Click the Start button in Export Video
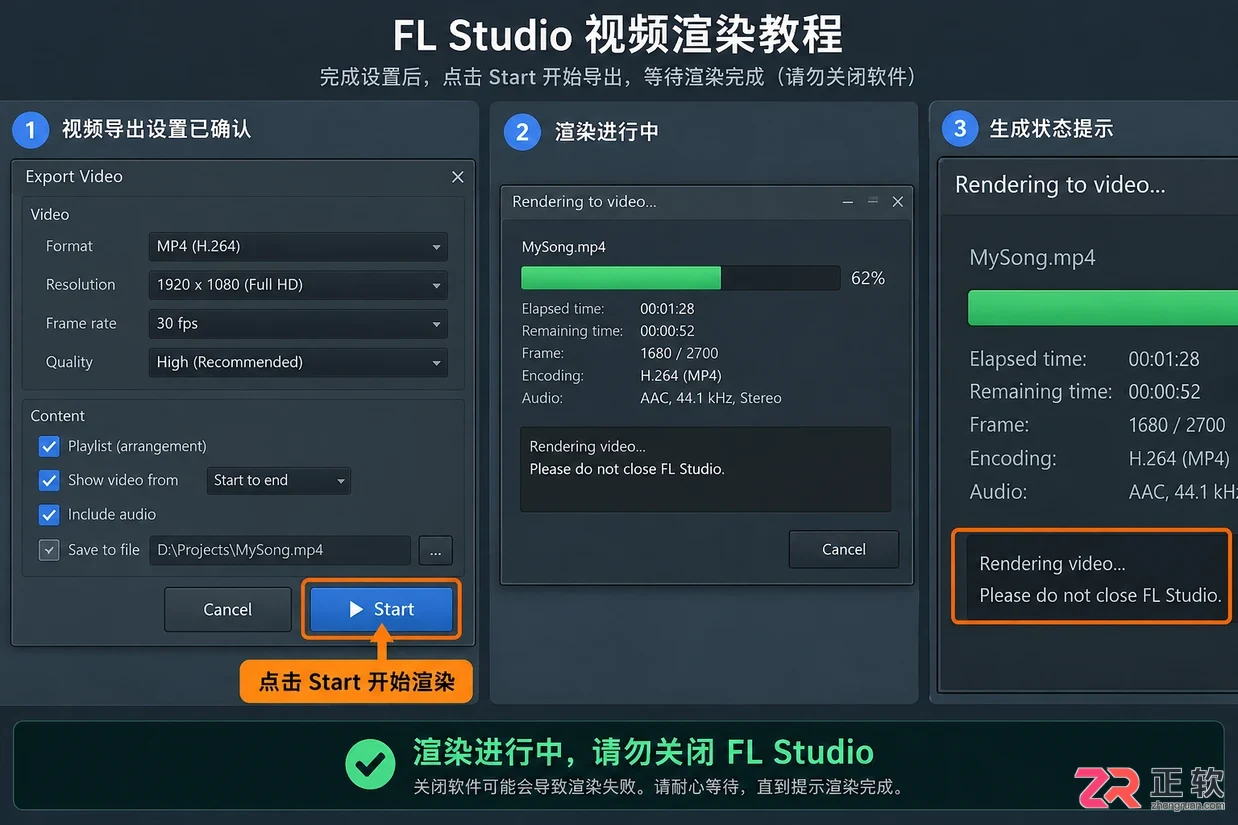Viewport: 1238px width, 825px height. coord(381,609)
